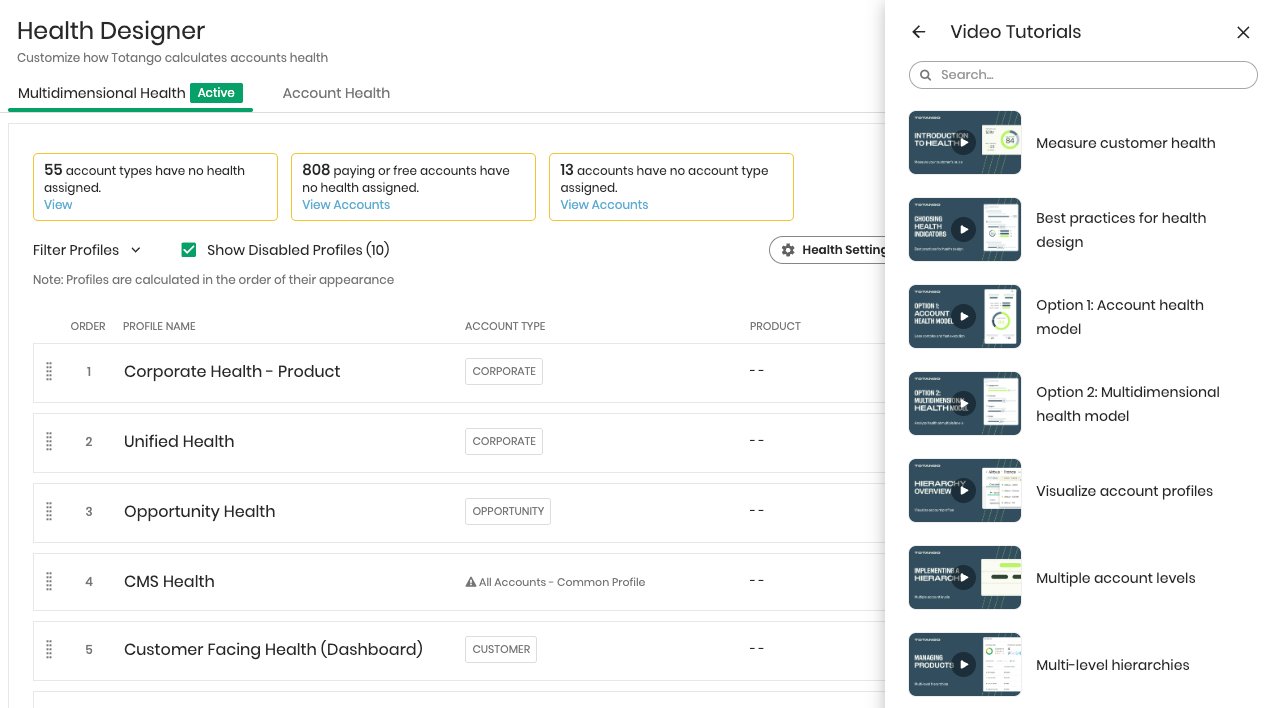Click the search magnifier icon
Viewport: 1276px width, 708px height.
926,75
